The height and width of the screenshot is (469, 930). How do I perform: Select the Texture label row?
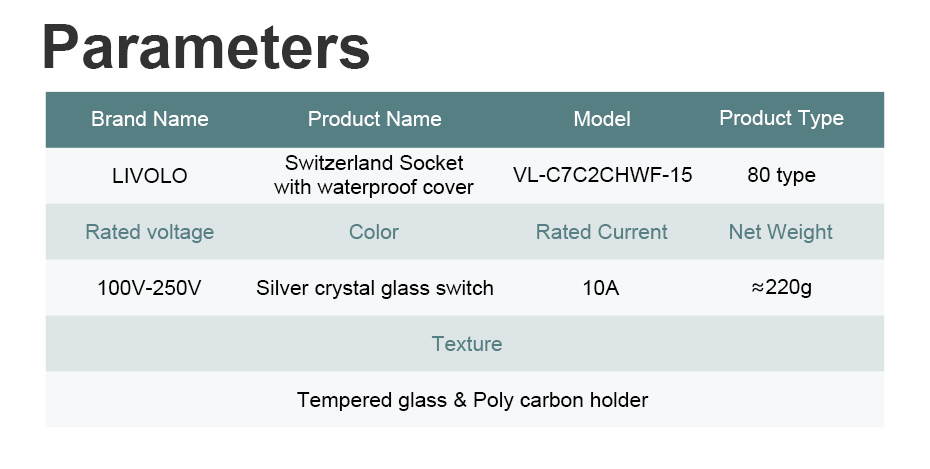[x=465, y=344]
